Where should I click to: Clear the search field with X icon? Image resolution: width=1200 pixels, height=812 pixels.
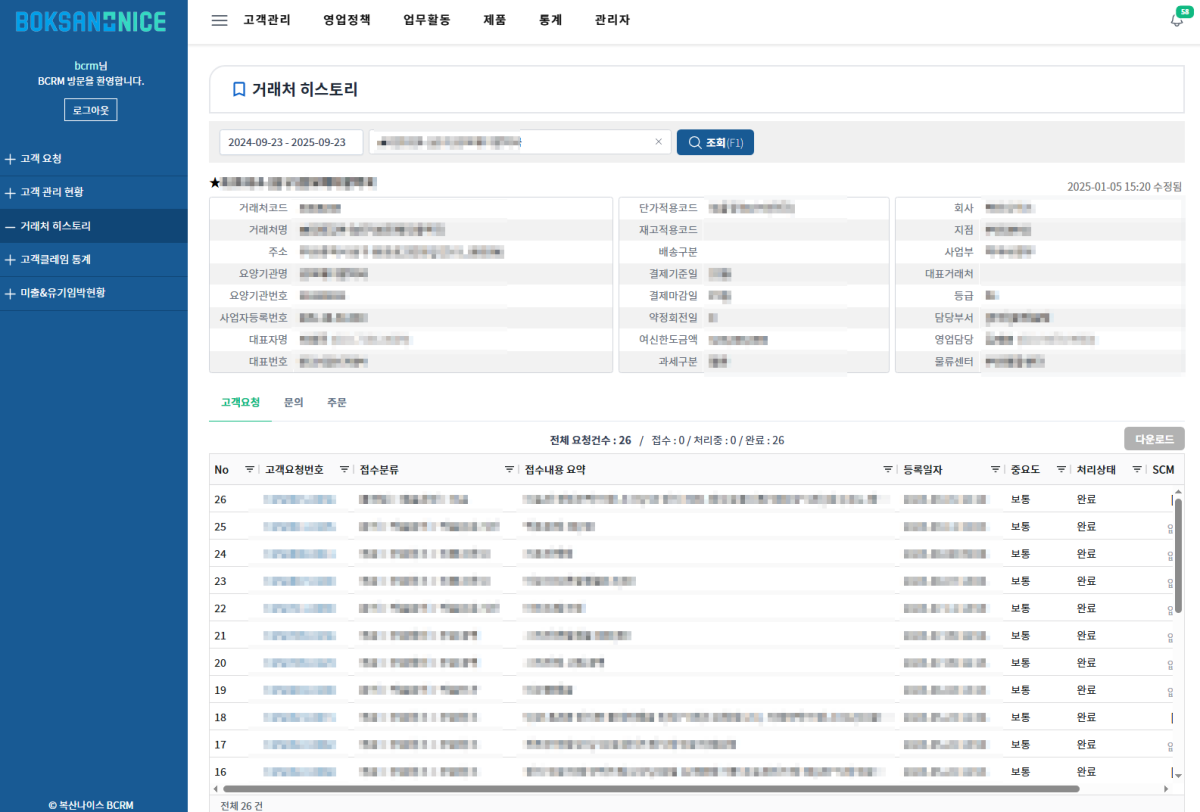coord(658,142)
